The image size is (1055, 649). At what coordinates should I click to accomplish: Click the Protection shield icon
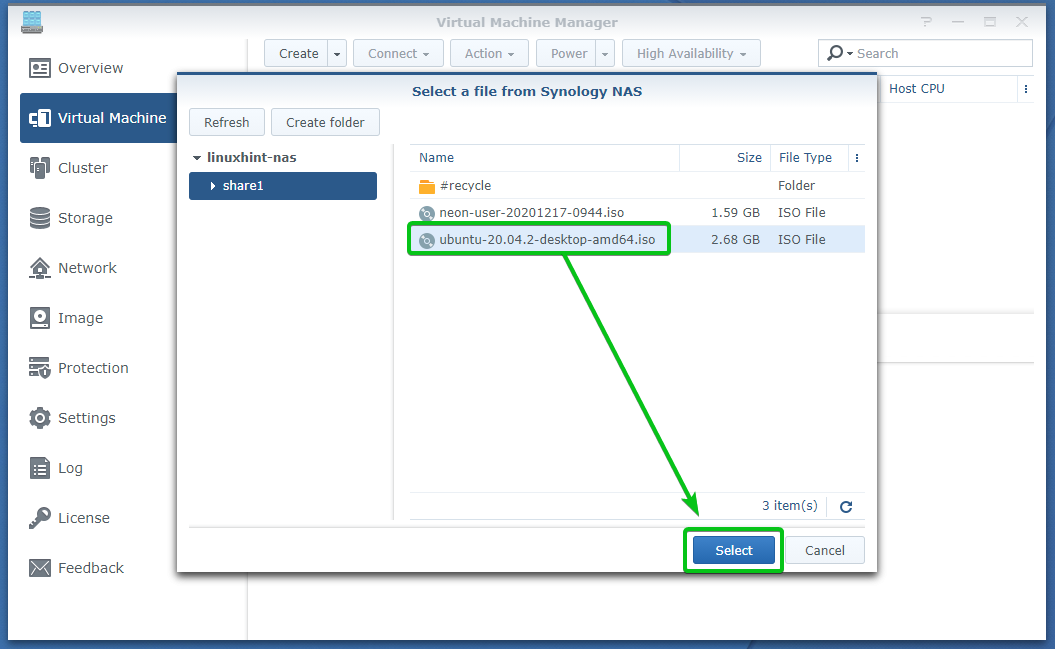coord(40,368)
